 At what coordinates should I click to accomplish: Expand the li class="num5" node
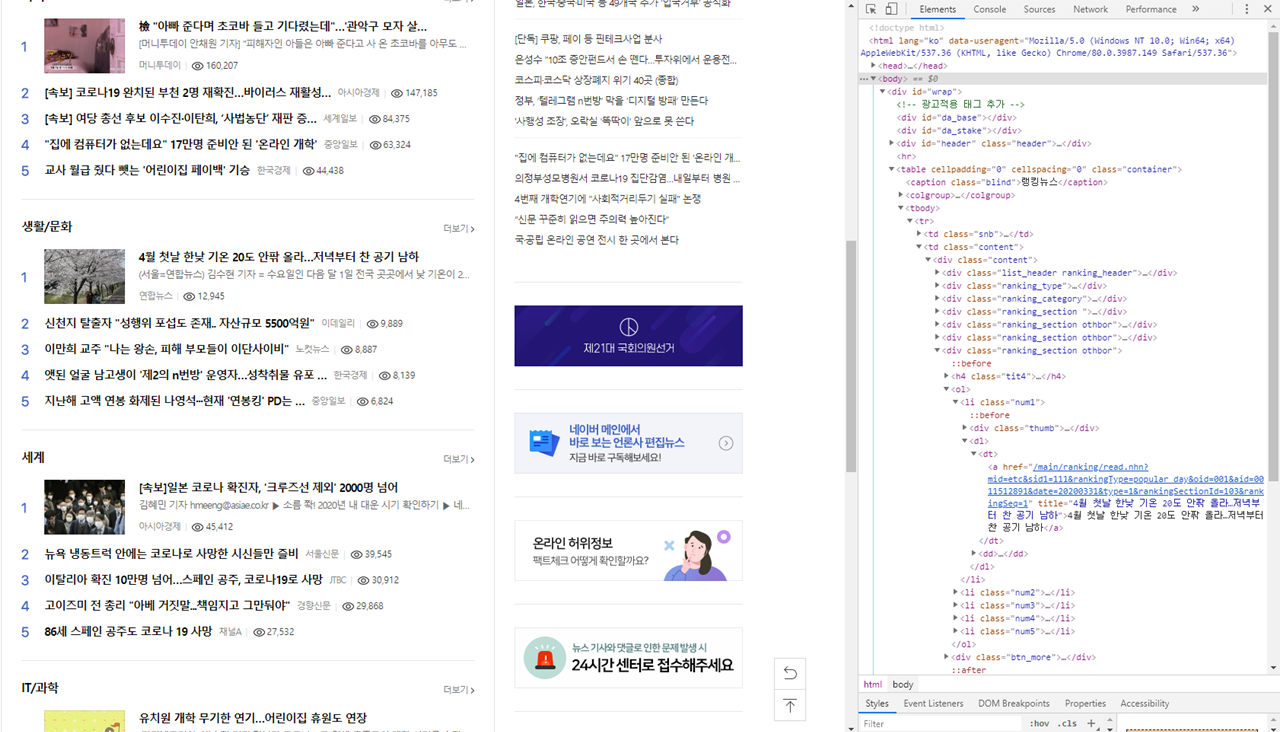click(x=955, y=632)
